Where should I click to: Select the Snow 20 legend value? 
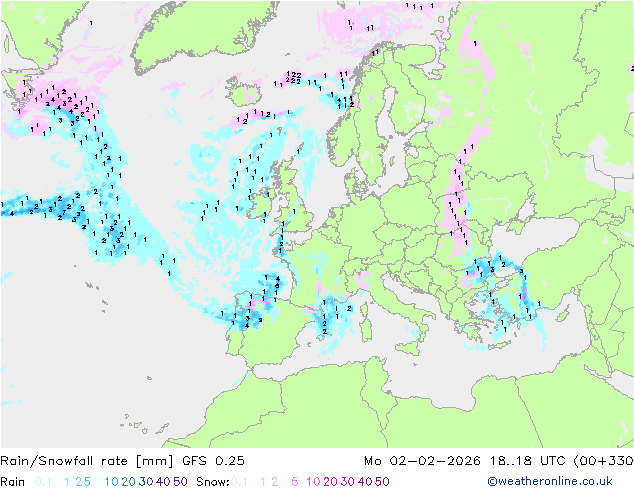tap(330, 482)
